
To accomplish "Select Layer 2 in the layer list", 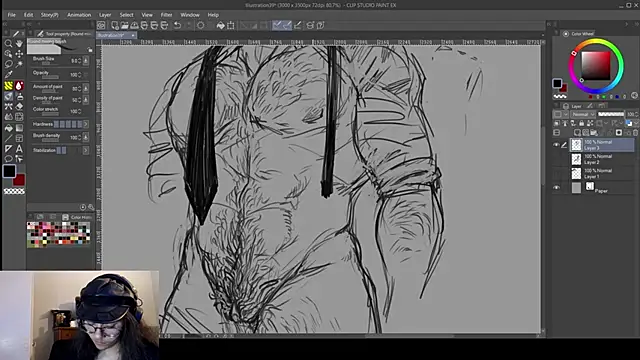I will 602,159.
